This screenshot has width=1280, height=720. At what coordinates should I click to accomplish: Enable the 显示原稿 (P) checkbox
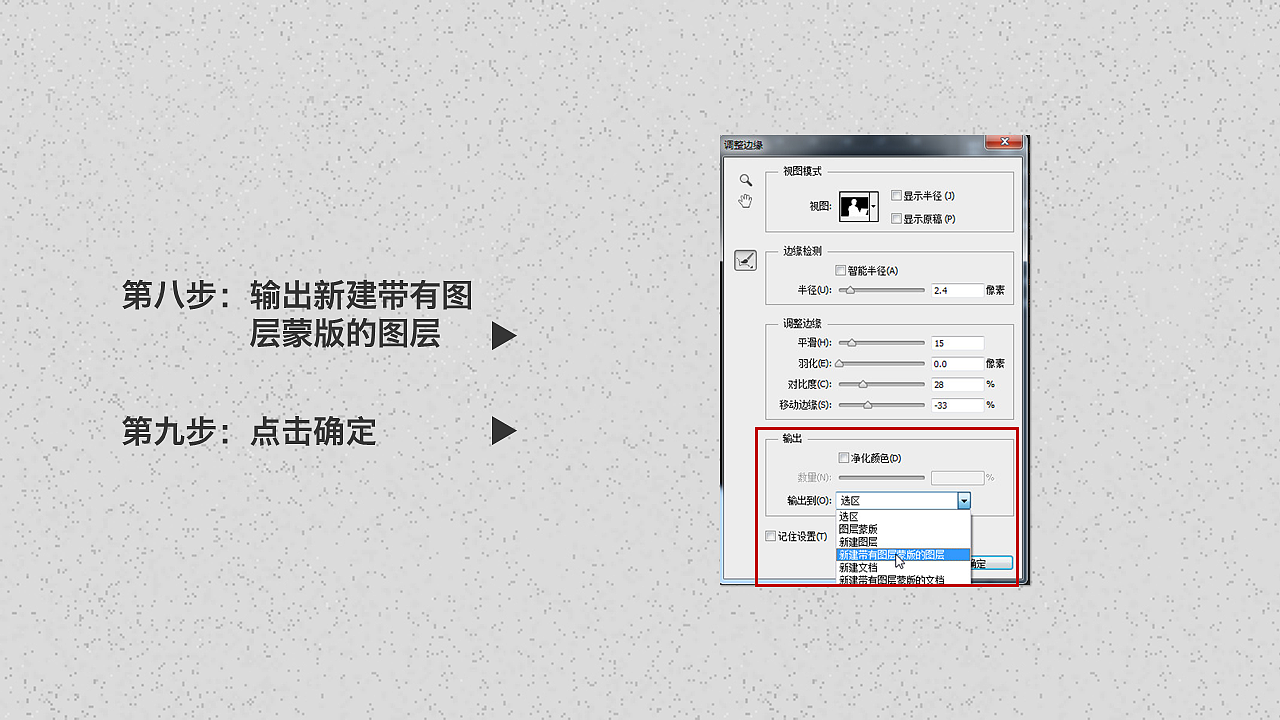point(897,218)
